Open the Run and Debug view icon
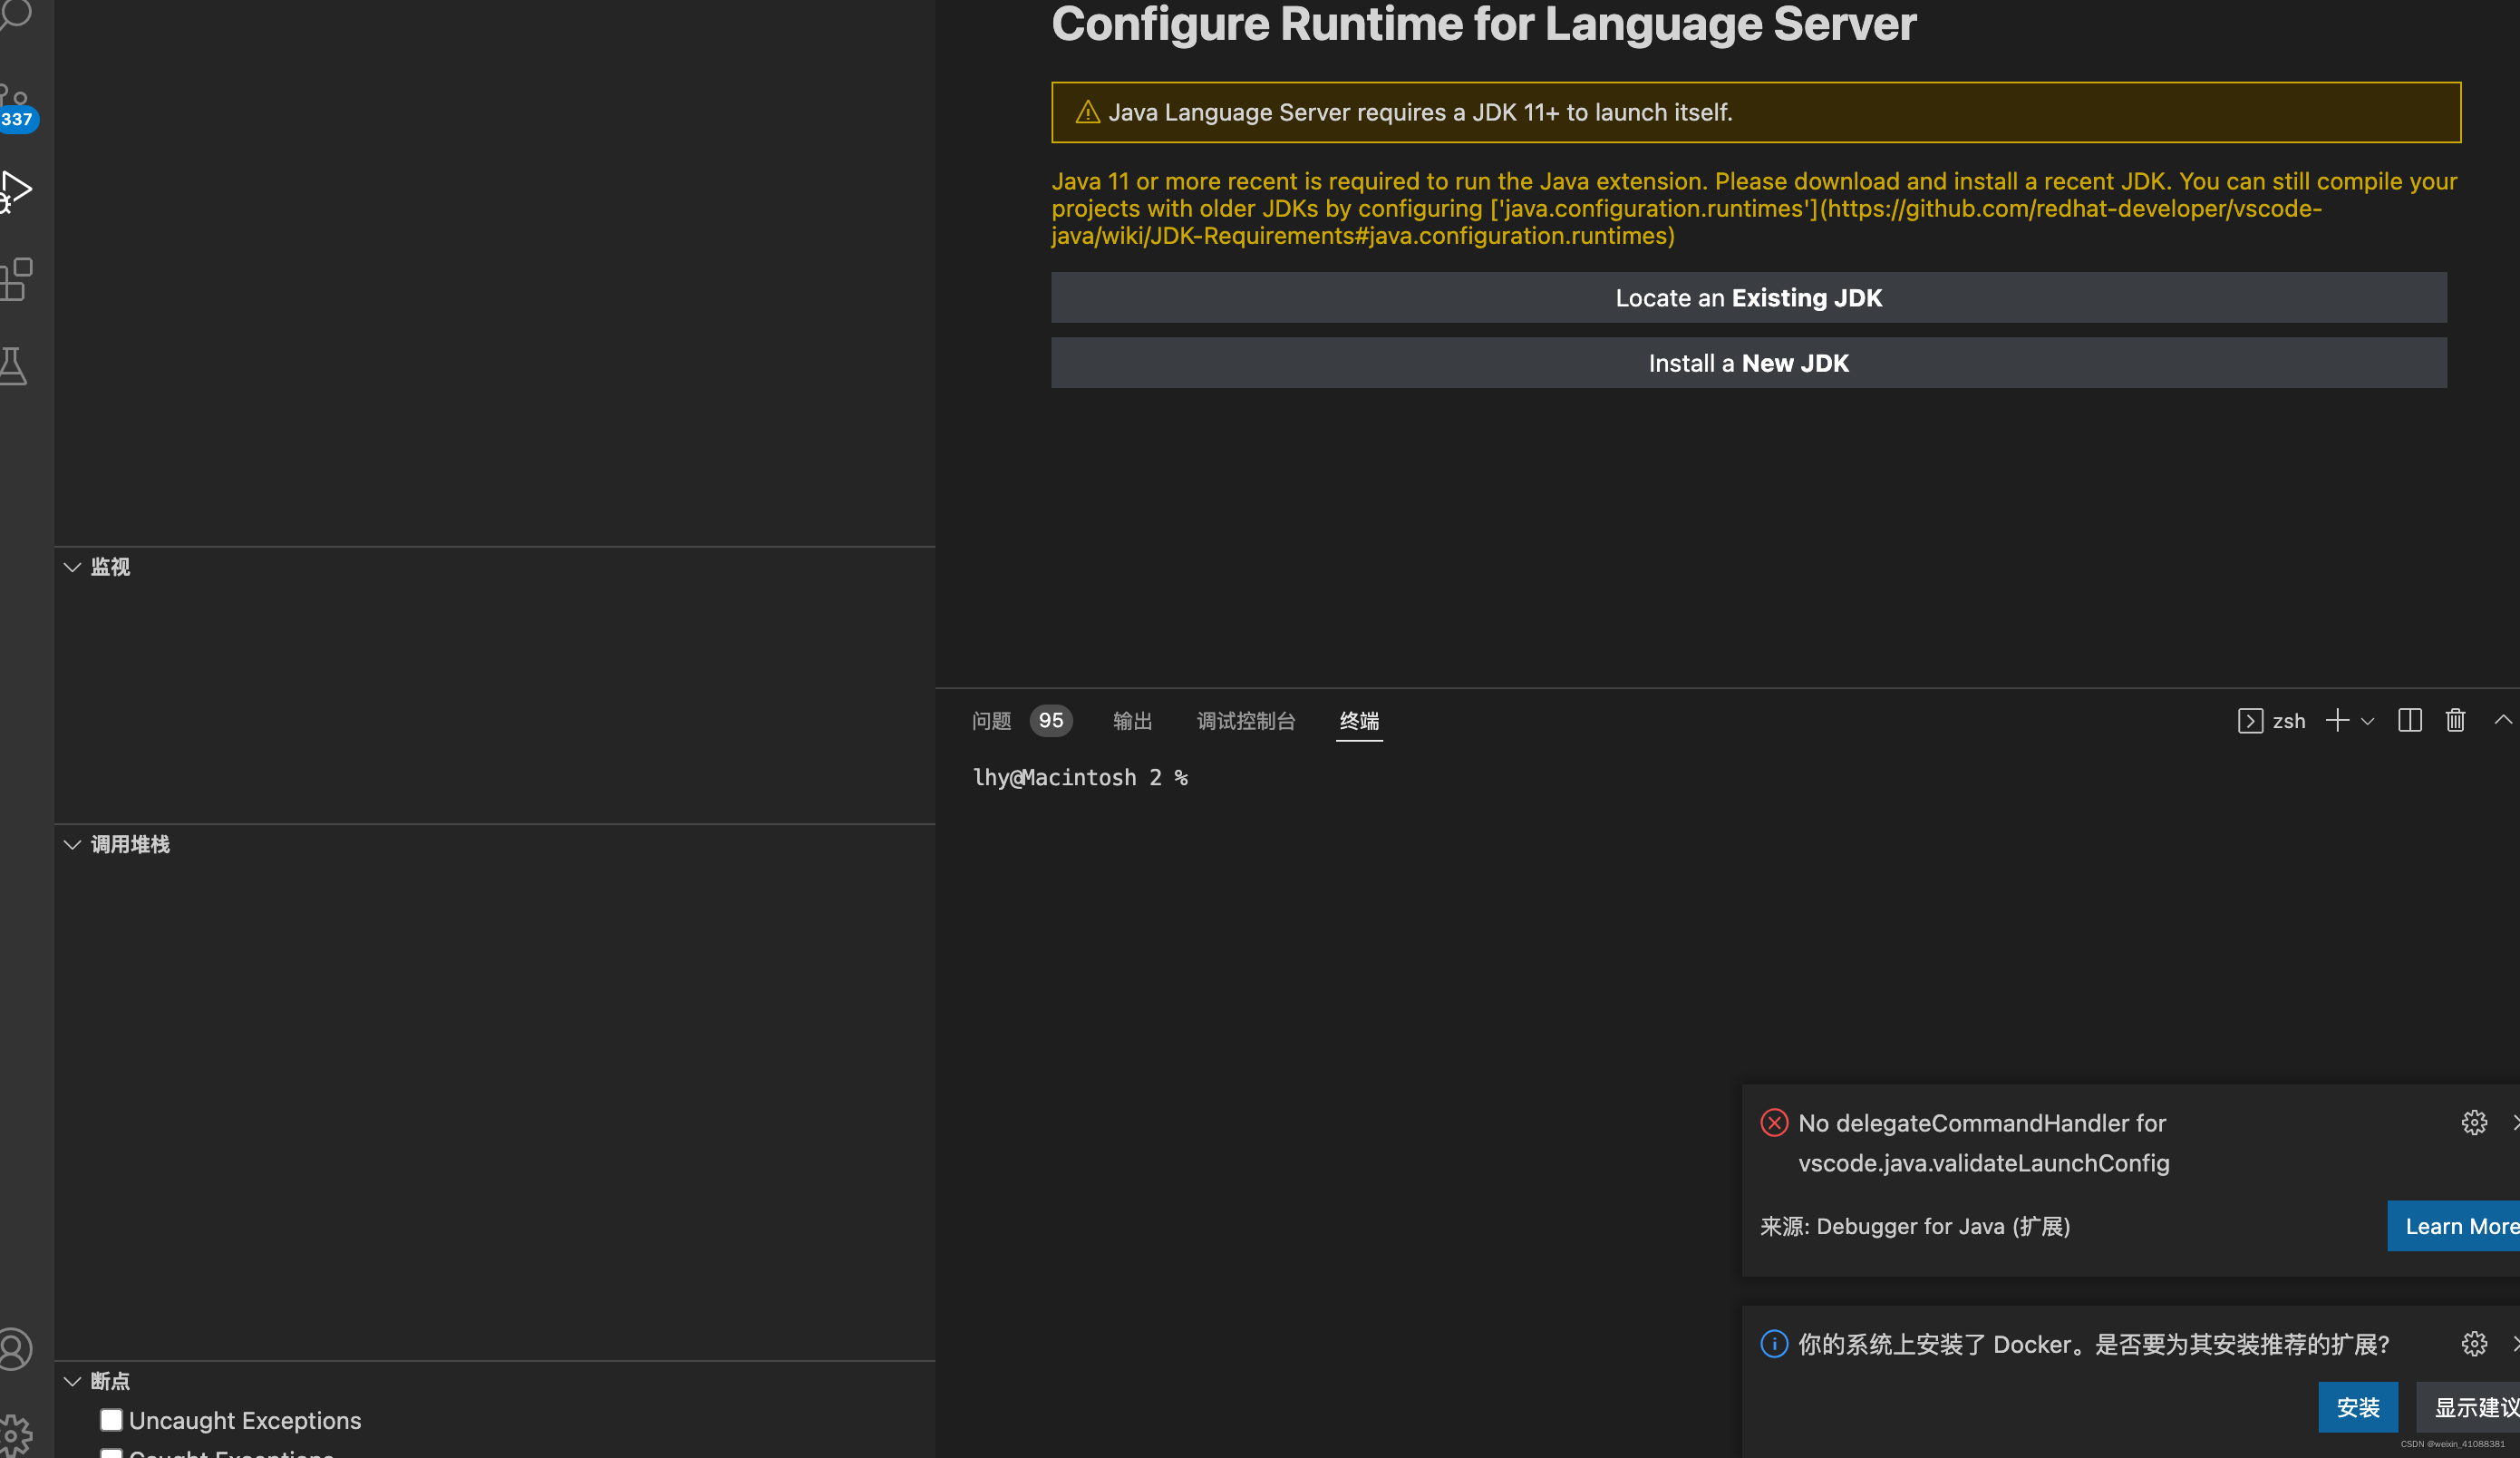The image size is (2520, 1458). click(16, 190)
